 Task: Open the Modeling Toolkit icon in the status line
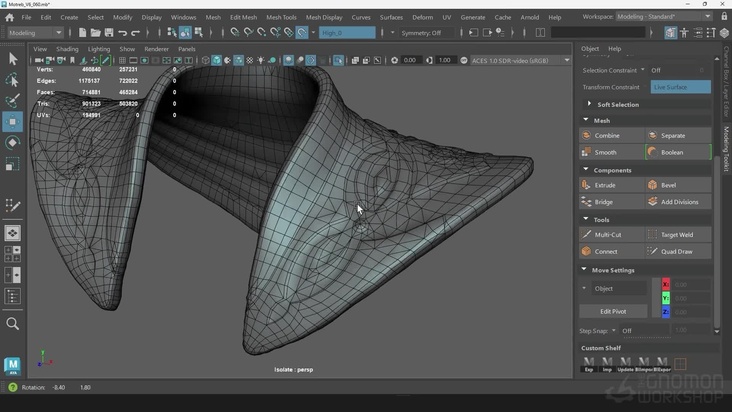pyautogui.click(x=670, y=33)
